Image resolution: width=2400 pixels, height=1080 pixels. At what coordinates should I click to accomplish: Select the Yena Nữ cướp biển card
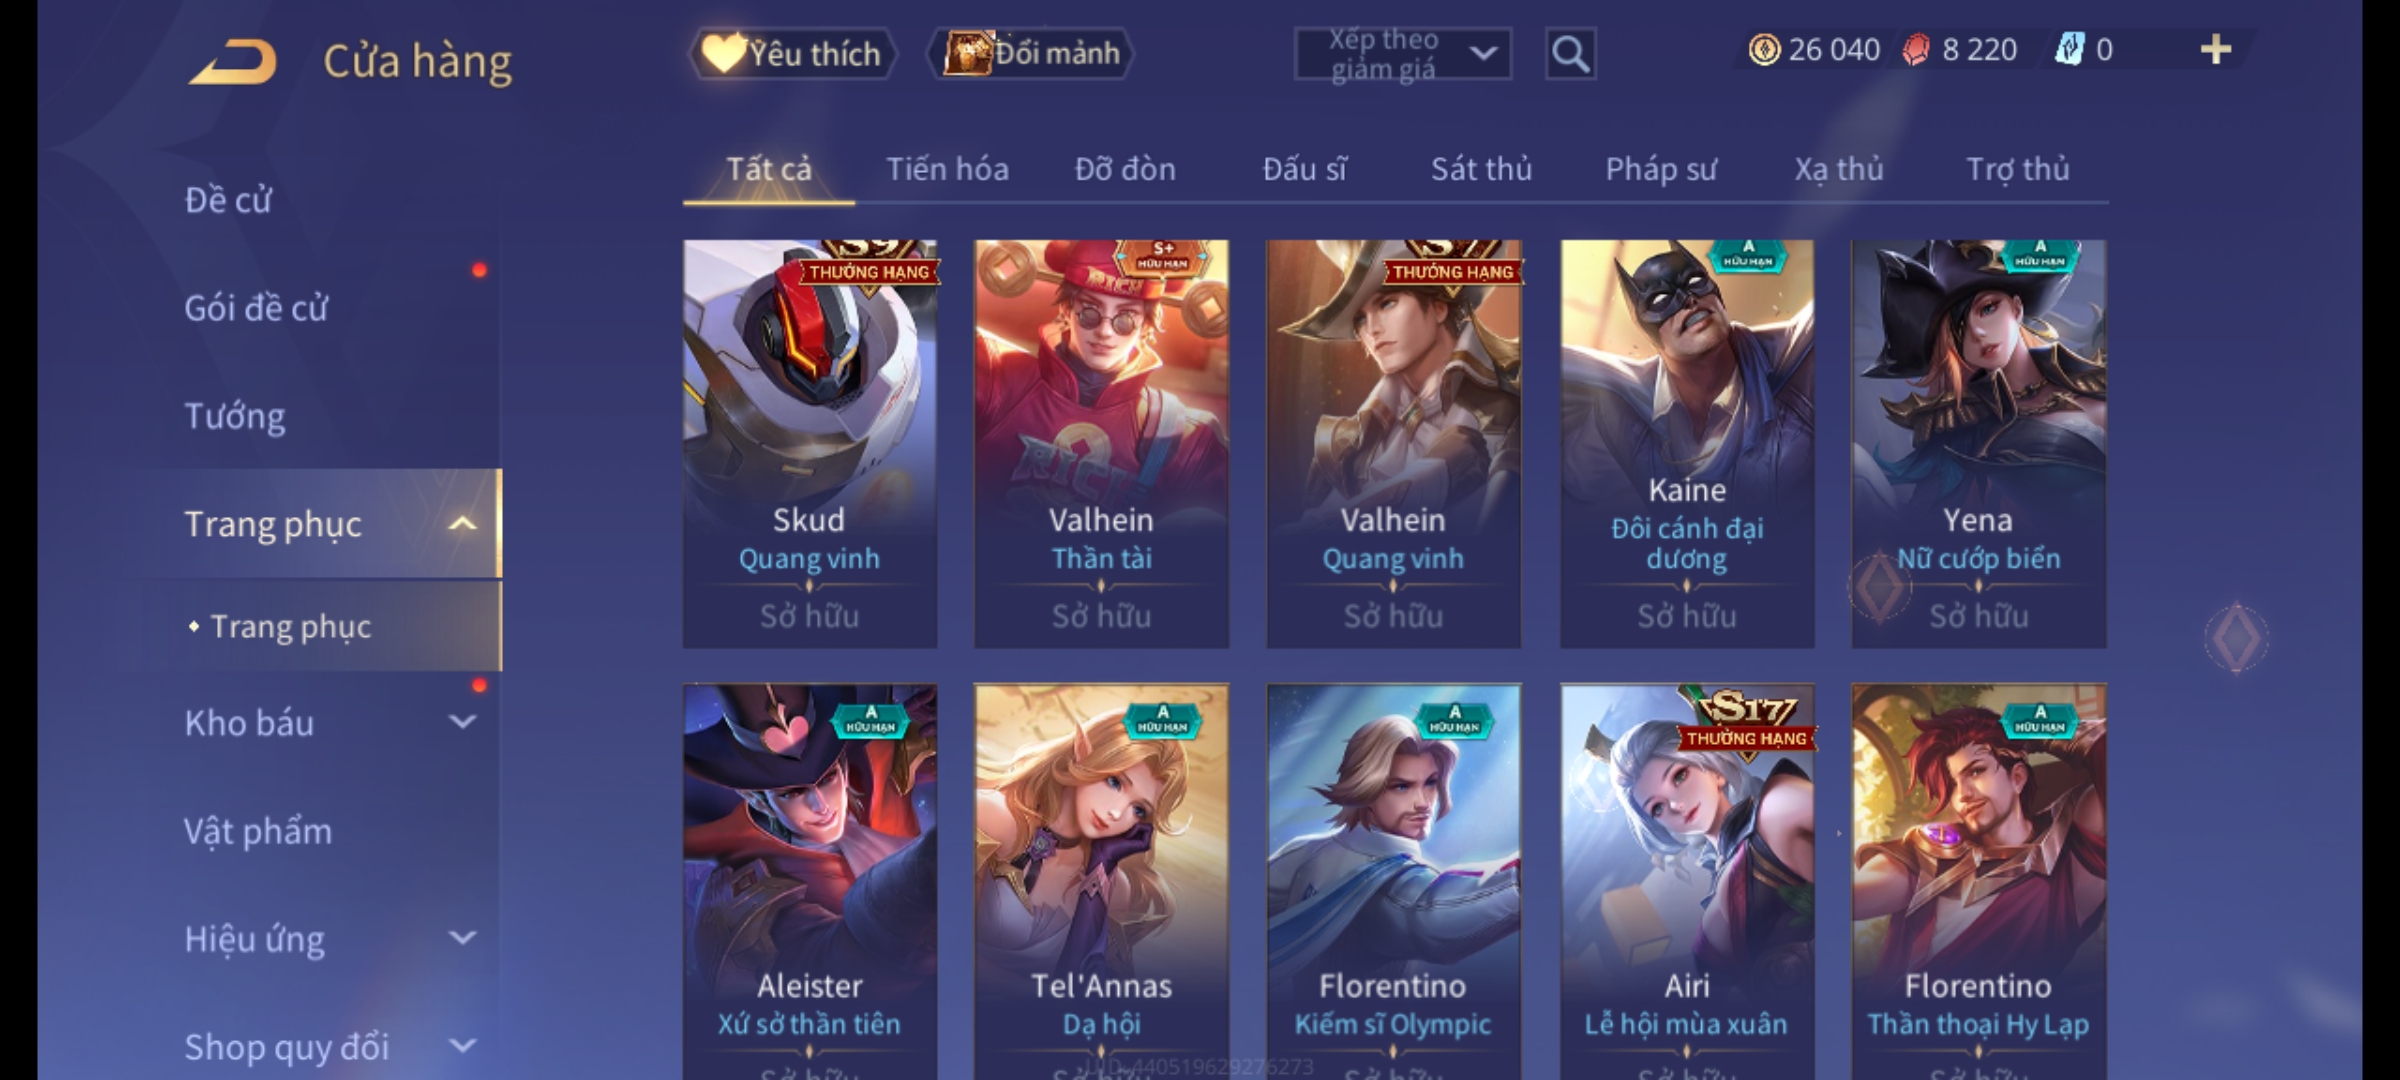(x=1978, y=443)
